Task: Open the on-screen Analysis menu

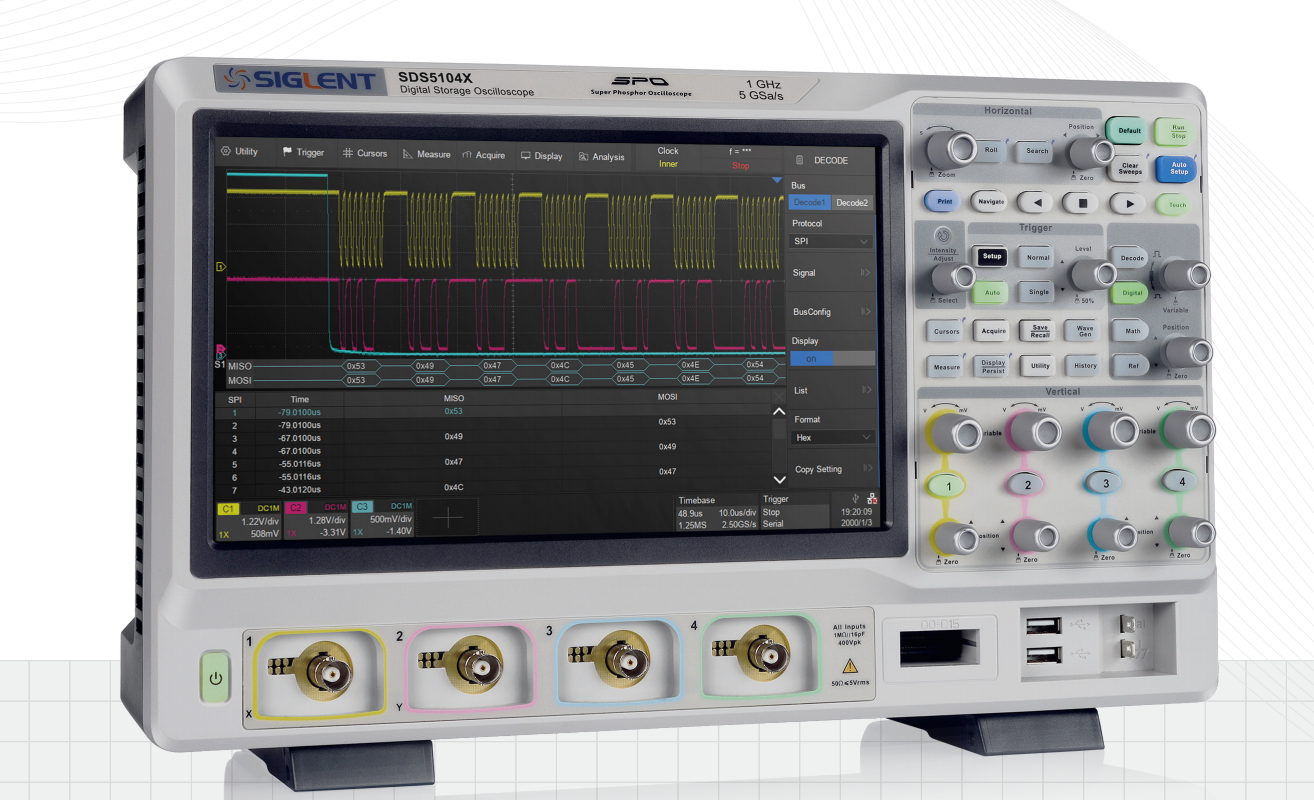Action: [x=602, y=157]
